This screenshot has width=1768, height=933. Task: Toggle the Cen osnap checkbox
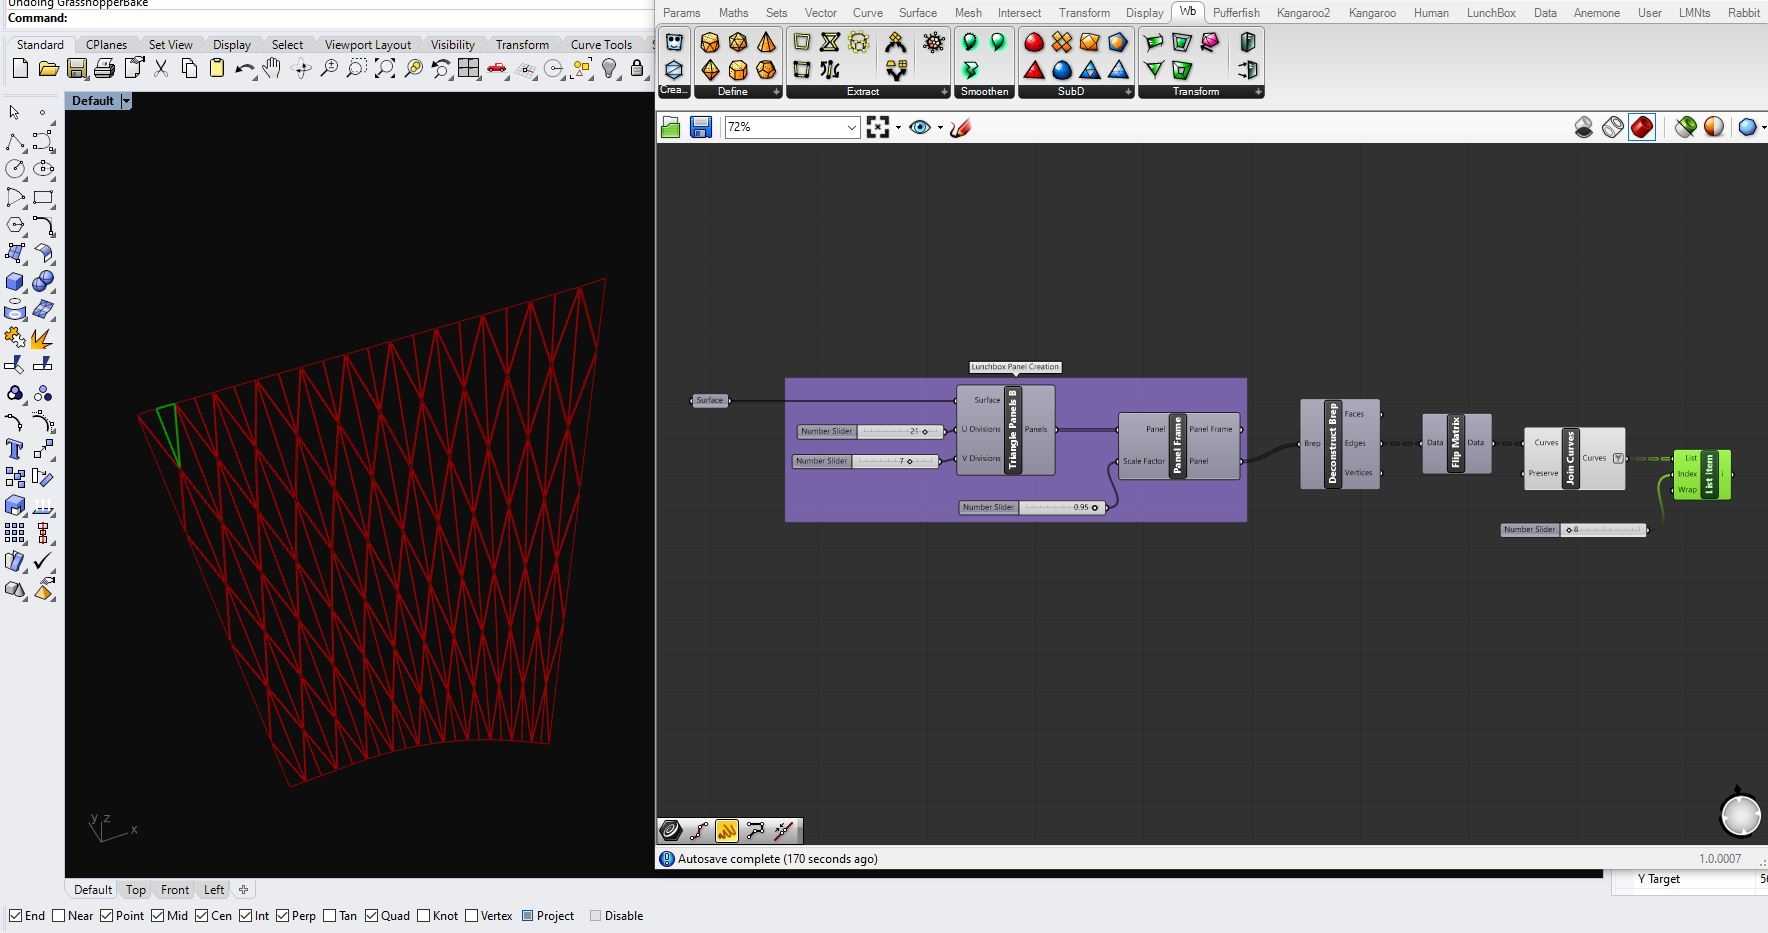(x=202, y=916)
